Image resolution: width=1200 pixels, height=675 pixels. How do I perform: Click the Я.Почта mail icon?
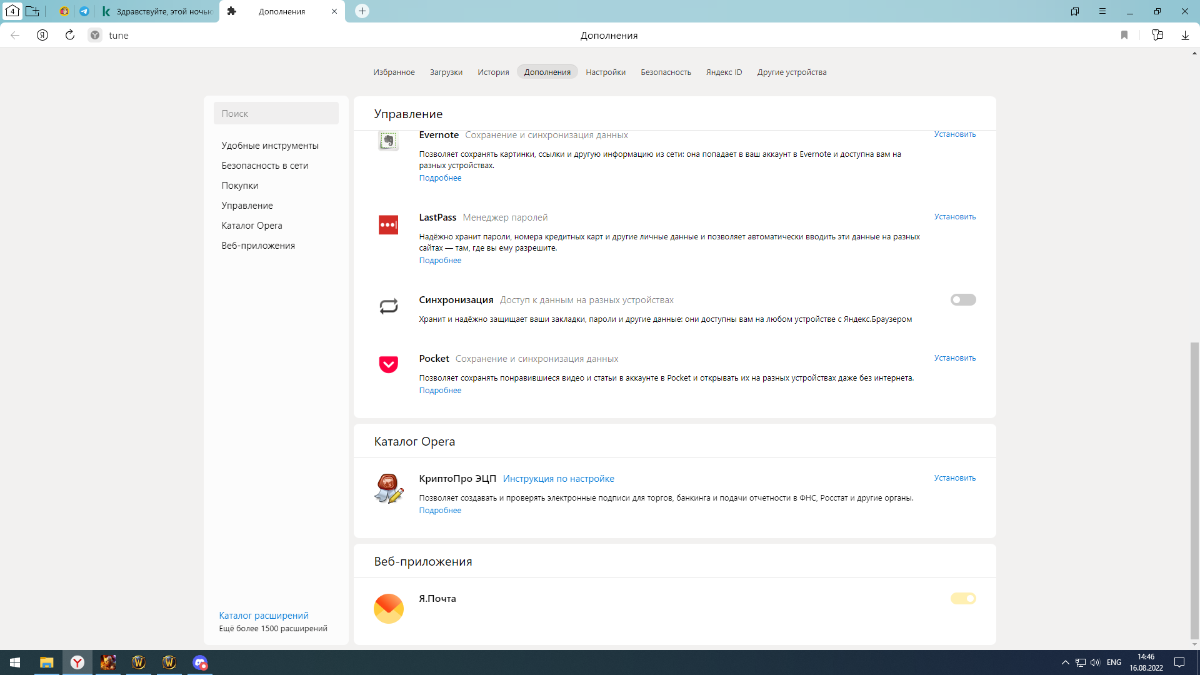coord(389,608)
